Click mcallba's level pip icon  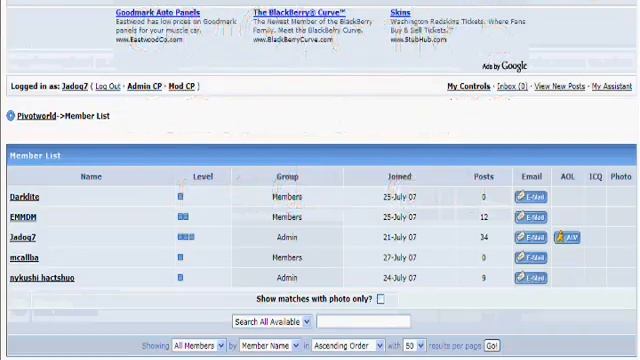(180, 257)
